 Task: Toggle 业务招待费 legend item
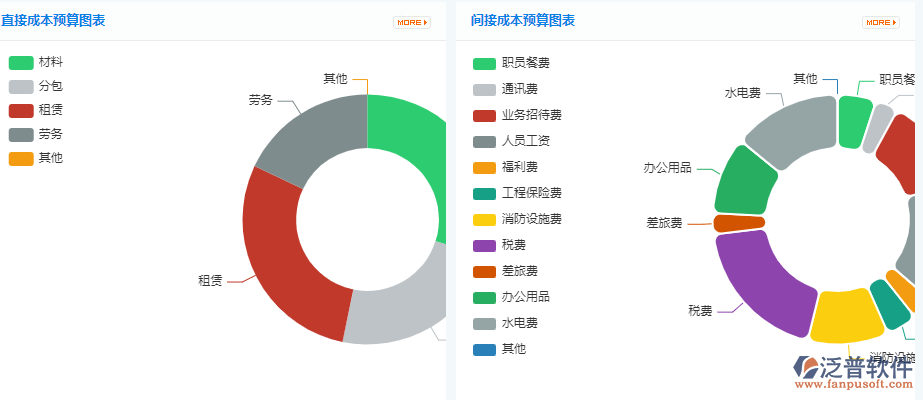(517, 115)
